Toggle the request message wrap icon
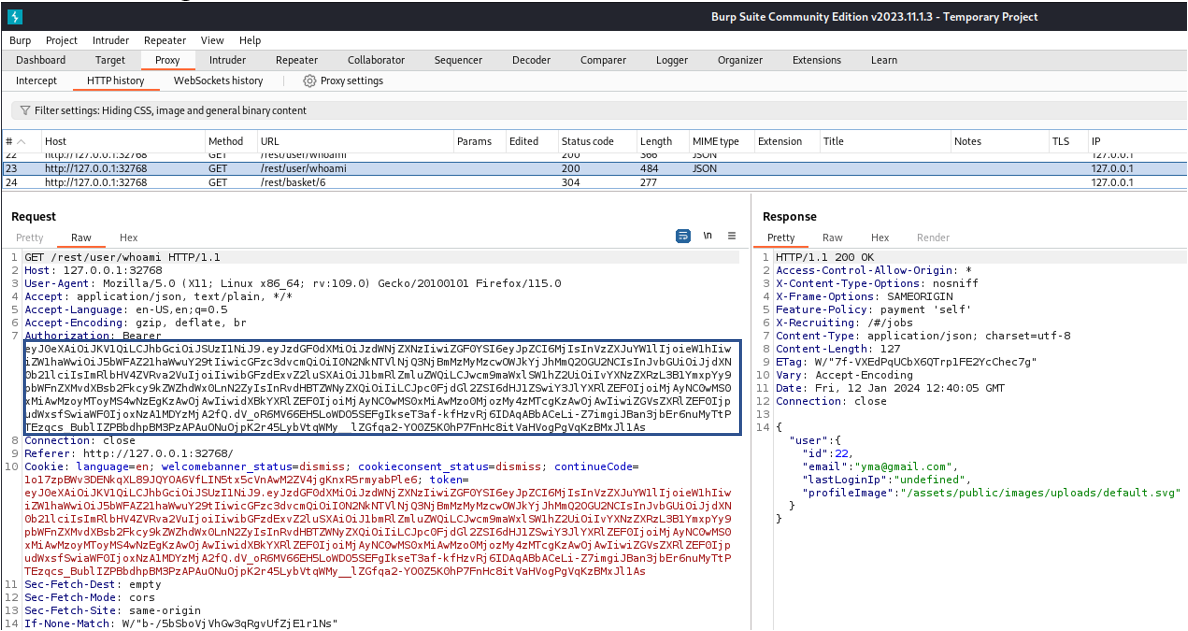The width and height of the screenshot is (1188, 631). coord(683,236)
